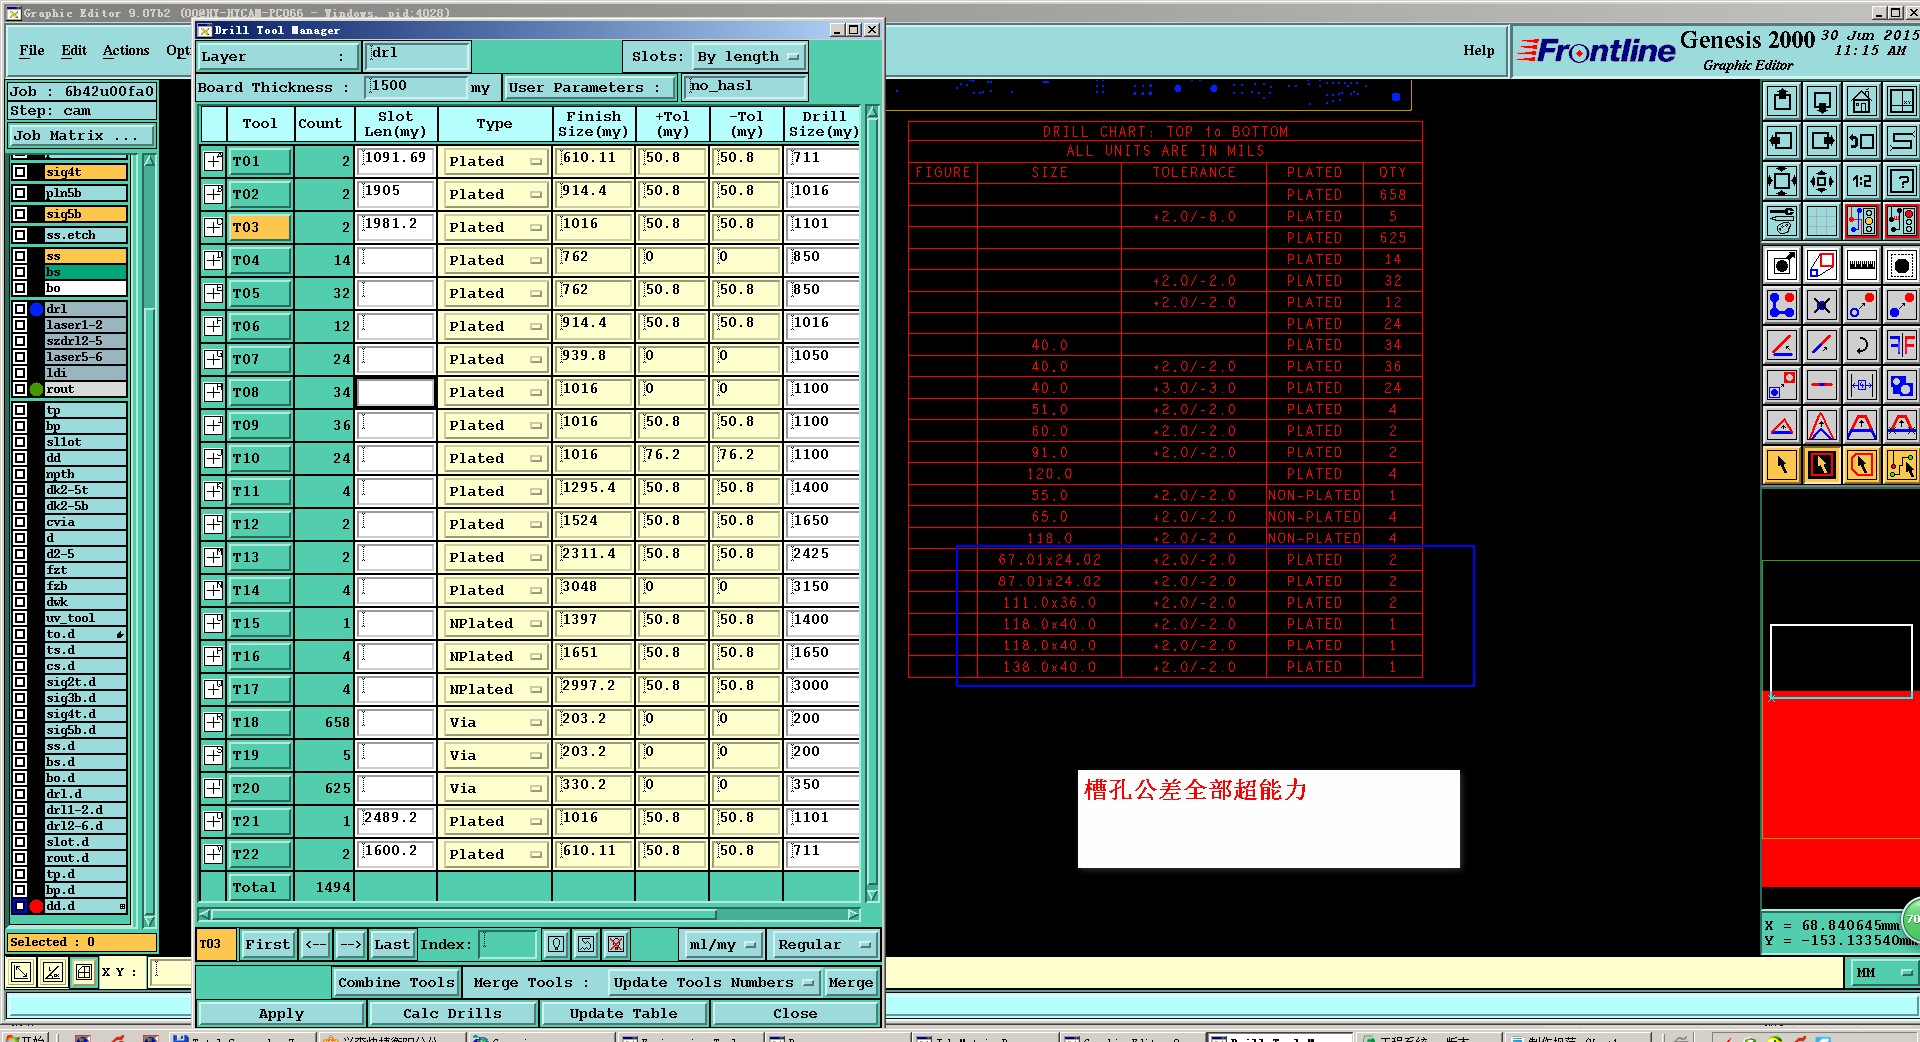1920x1042 pixels.
Task: Click the red X delete icon near Index
Action: pyautogui.click(x=616, y=944)
